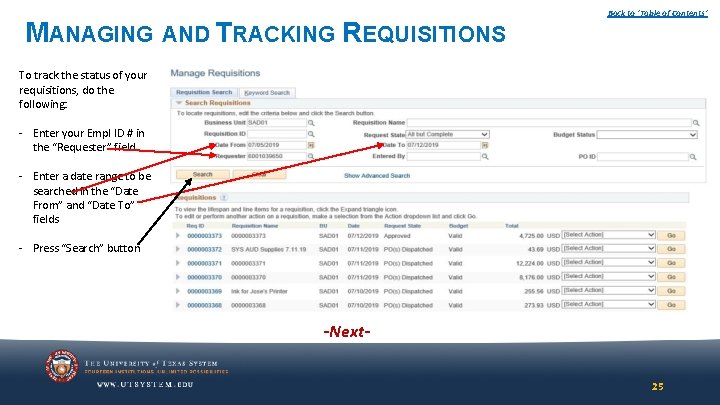
Task: Focus the Entered By field
Action: (x=444, y=157)
